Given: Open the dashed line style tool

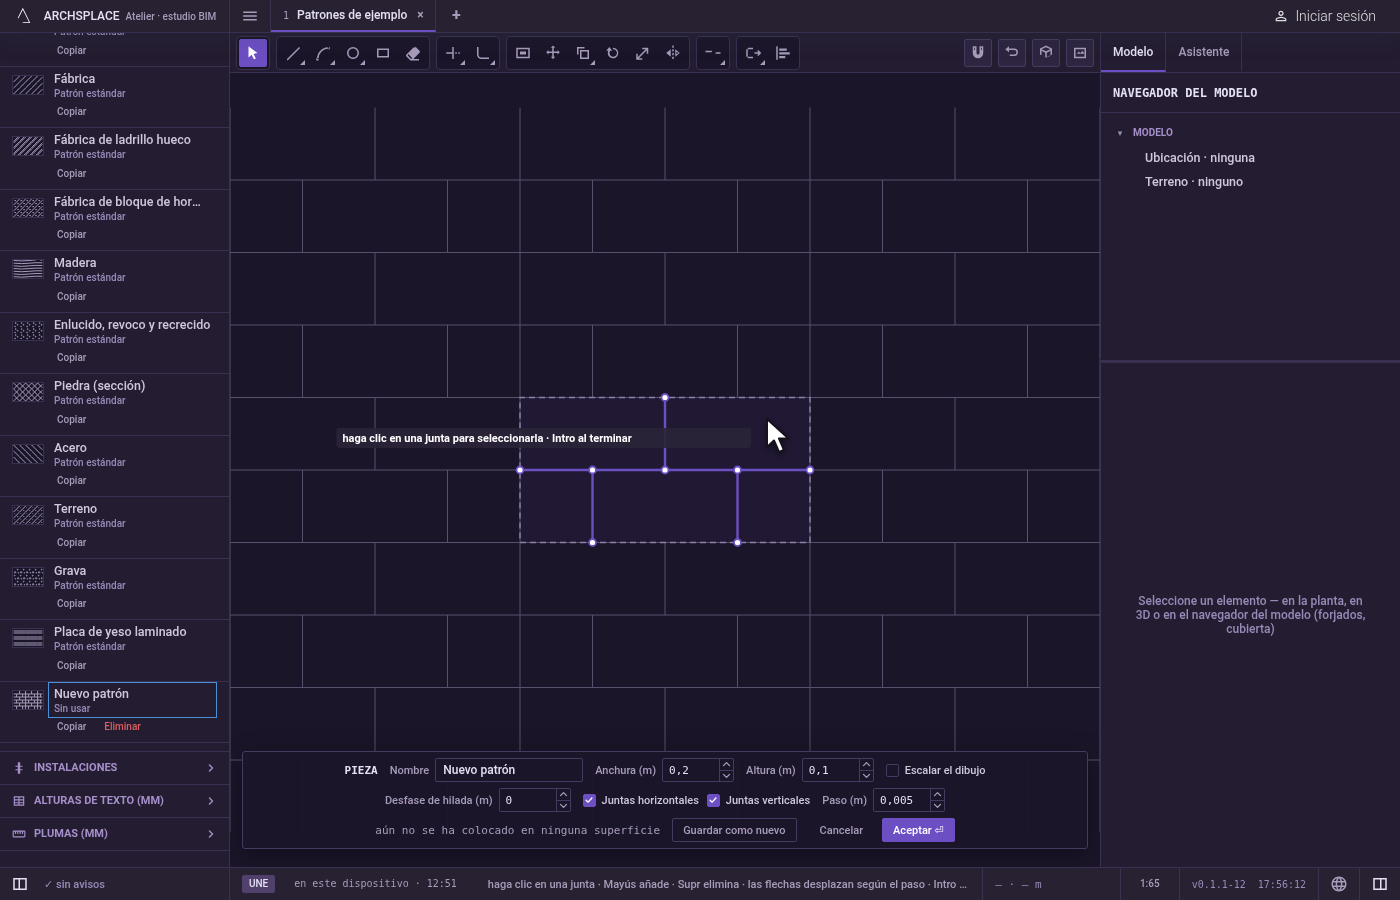Looking at the screenshot, I should click(713, 53).
